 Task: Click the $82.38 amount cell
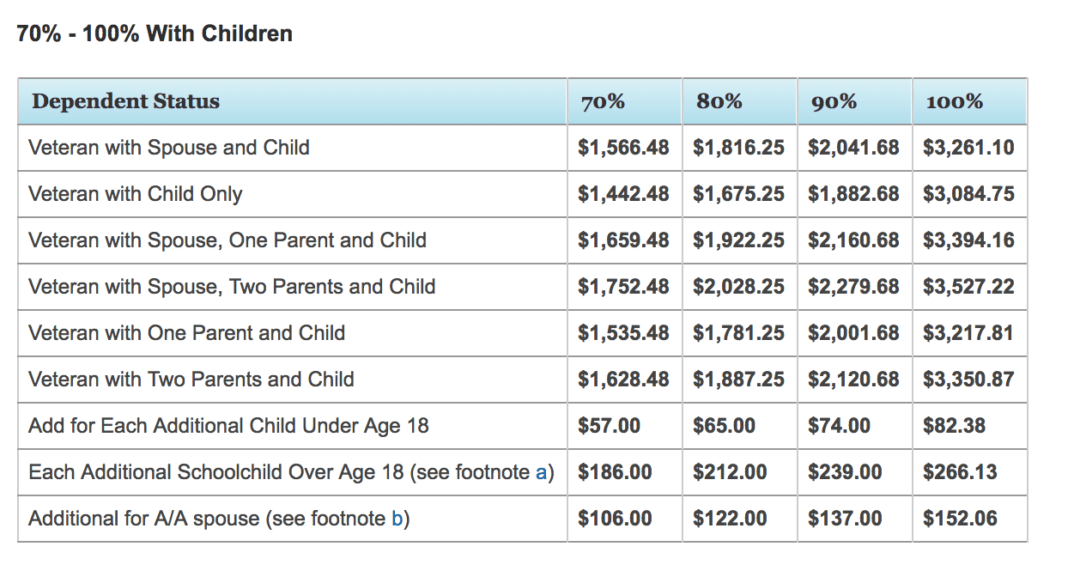[x=953, y=426]
